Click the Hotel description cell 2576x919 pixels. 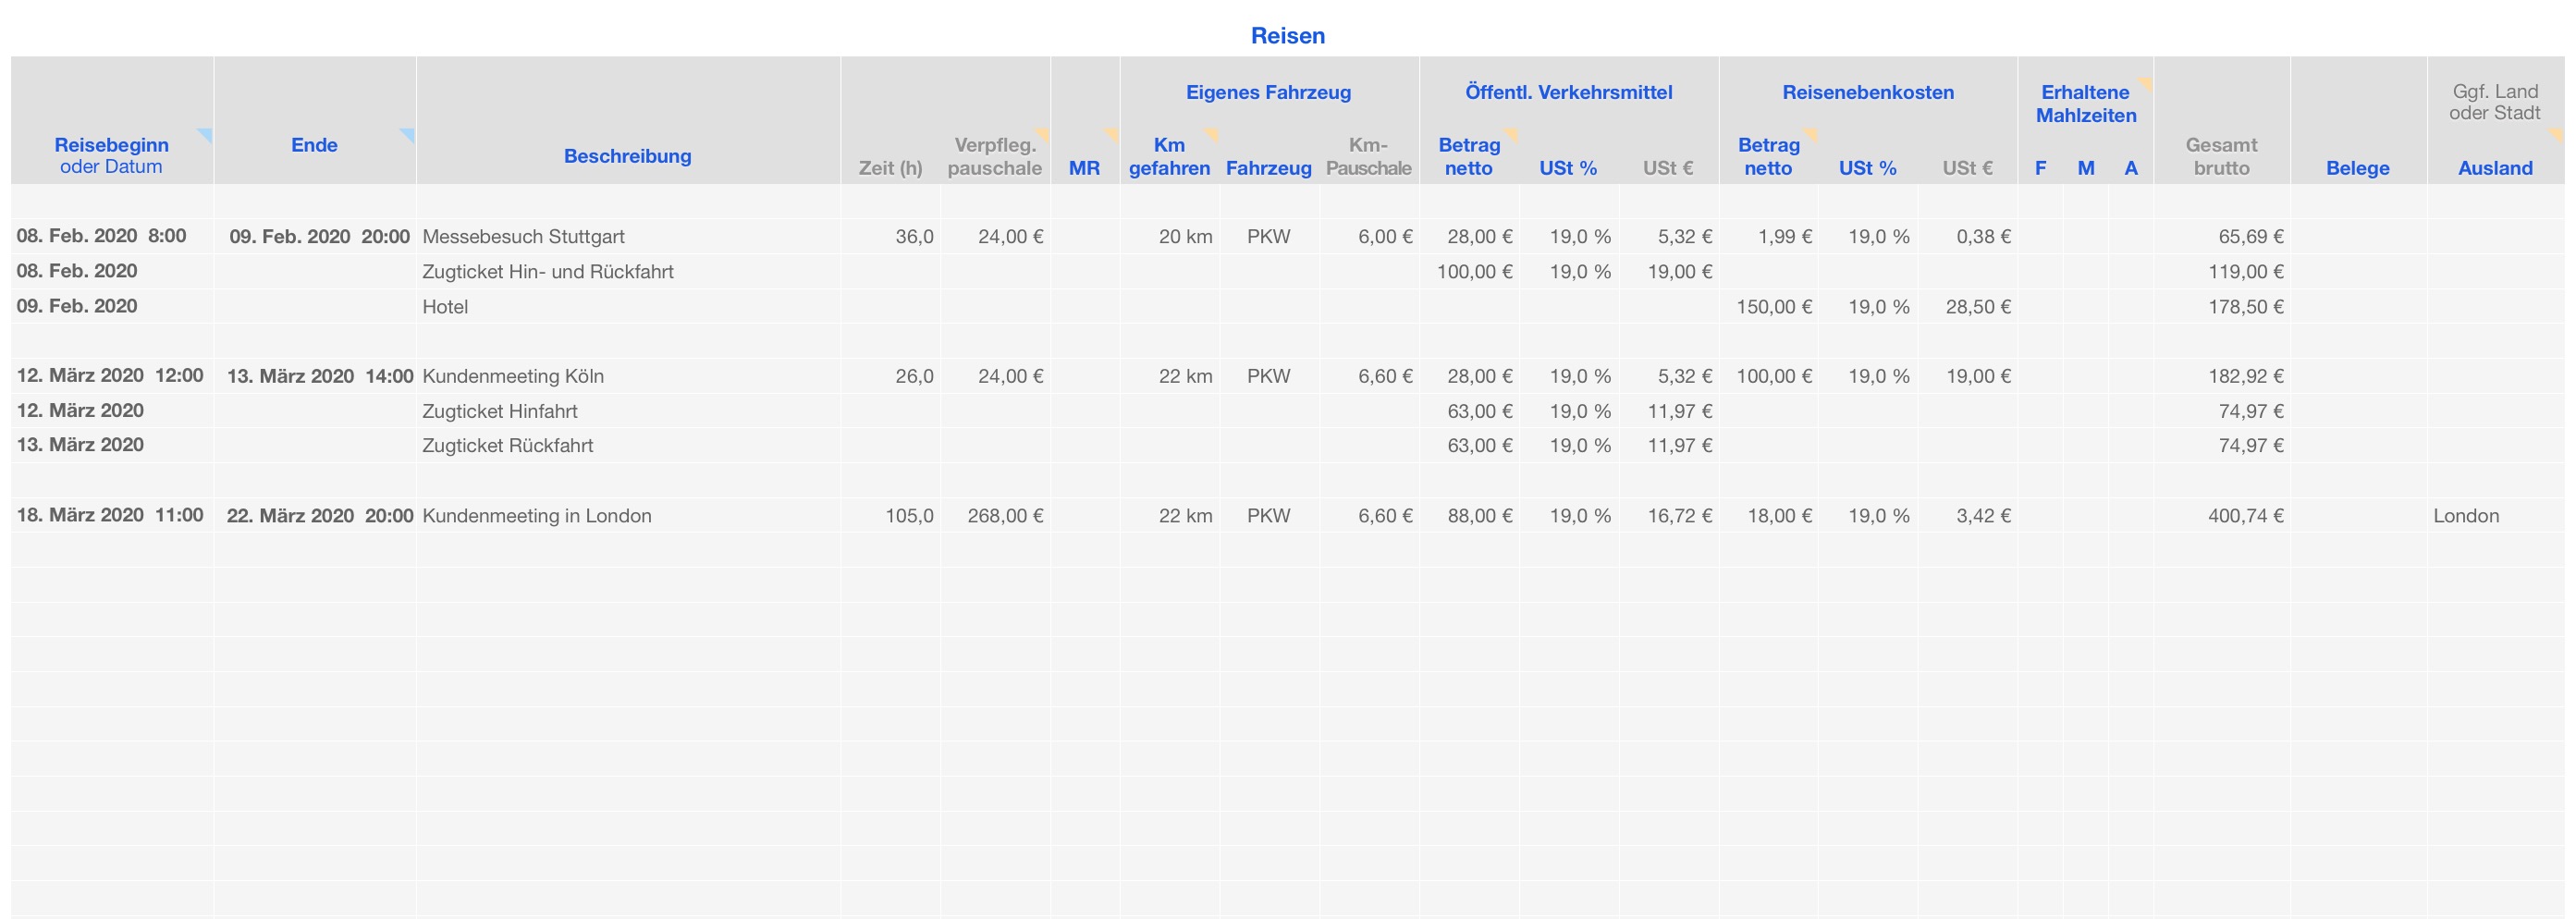click(445, 307)
